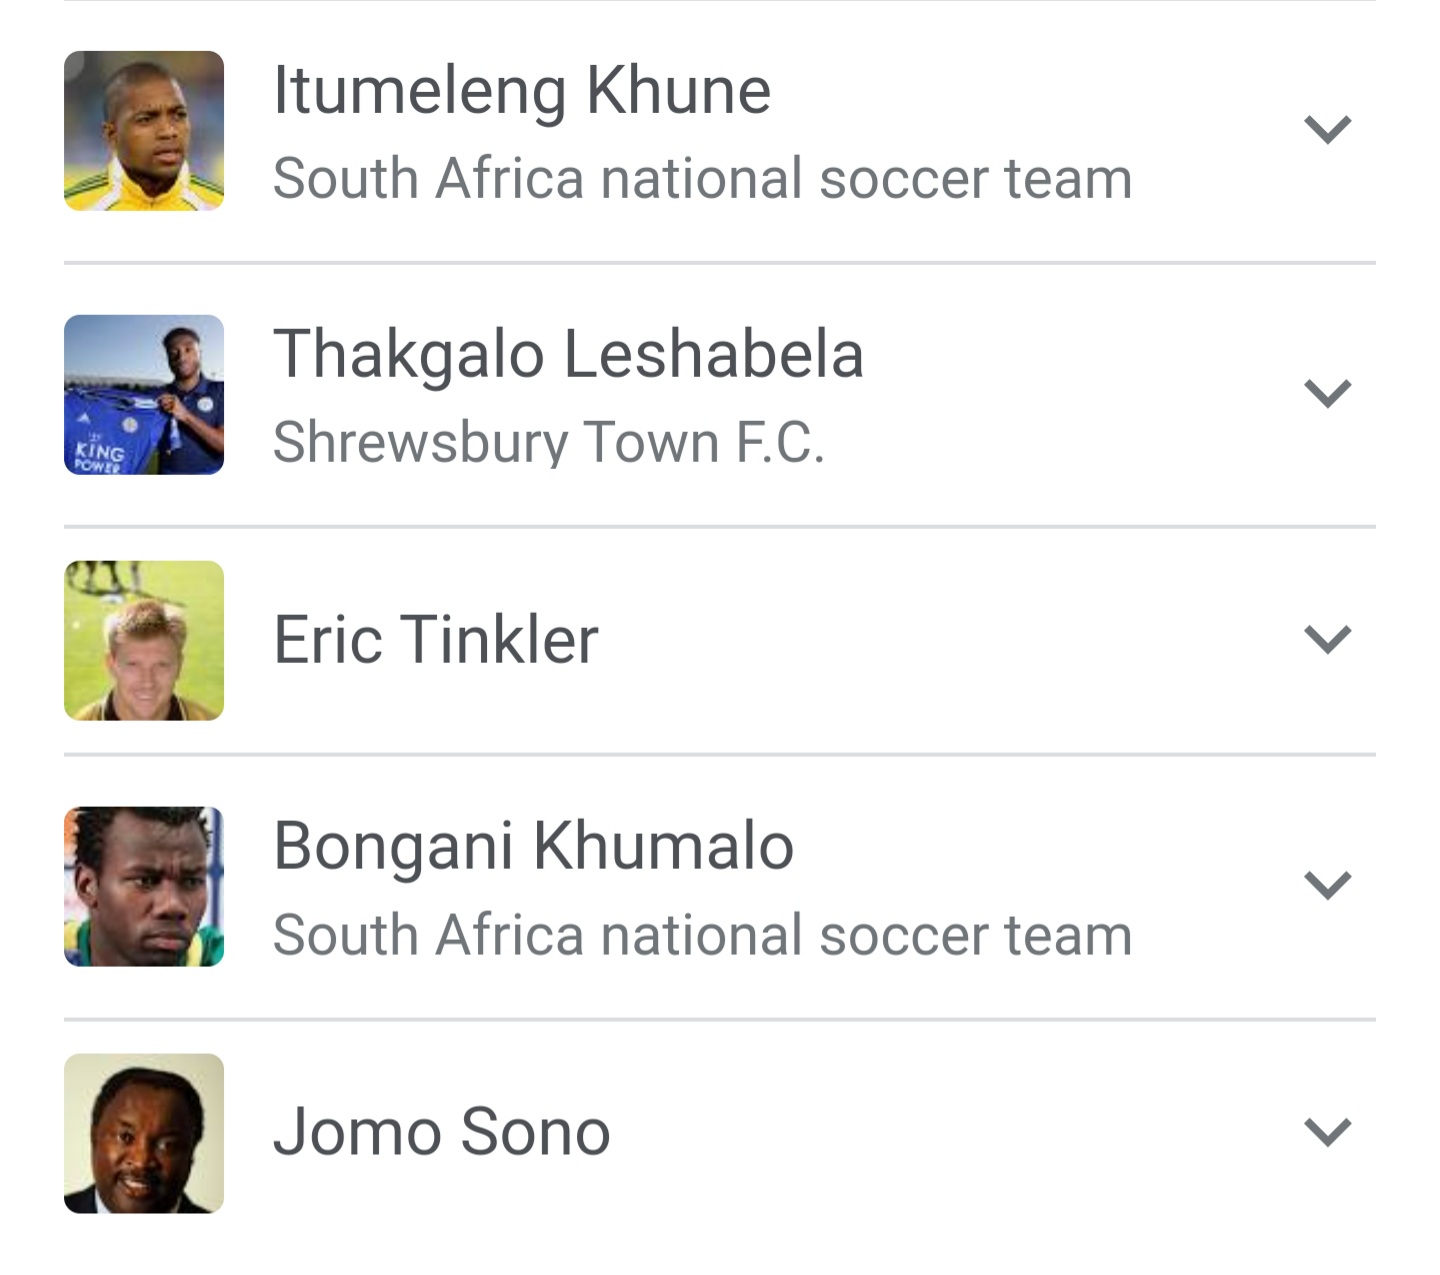Click the name Itumeleng Khune

click(x=521, y=90)
